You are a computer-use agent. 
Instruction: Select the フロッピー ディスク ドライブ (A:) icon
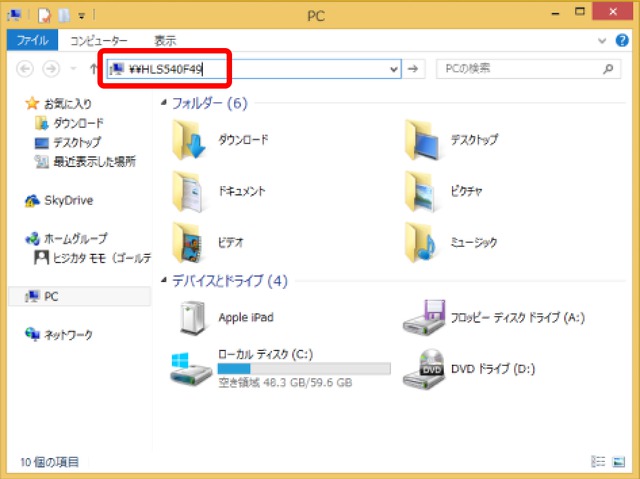click(424, 317)
